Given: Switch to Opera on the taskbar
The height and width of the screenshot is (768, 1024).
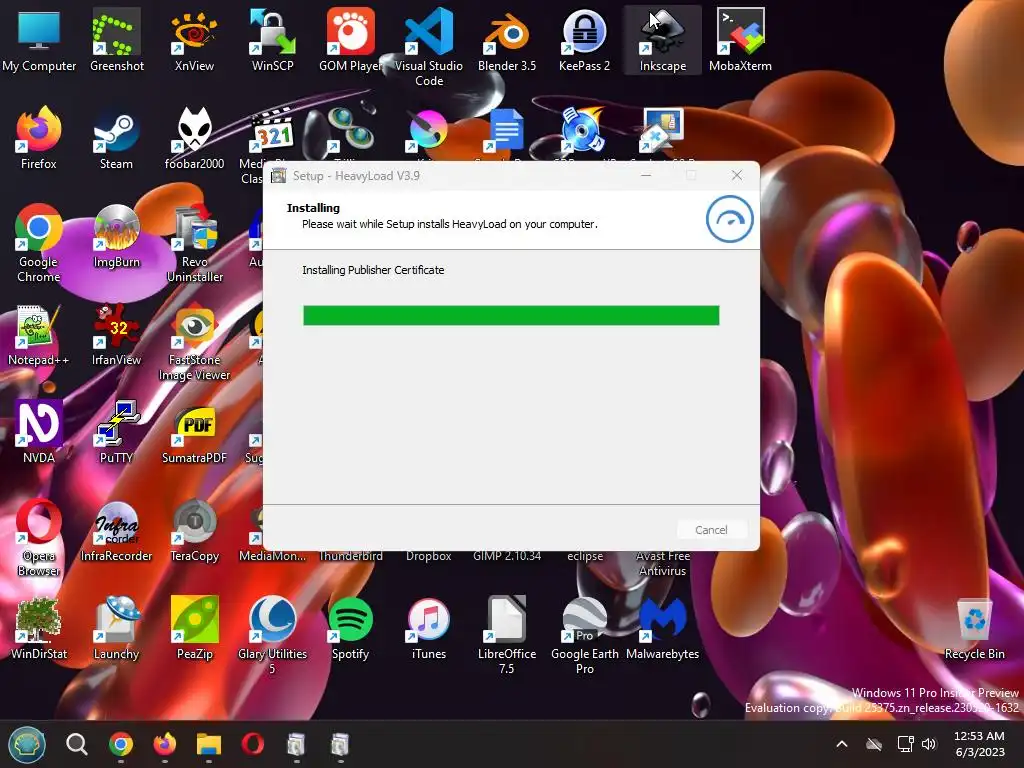Looking at the screenshot, I should pyautogui.click(x=253, y=744).
